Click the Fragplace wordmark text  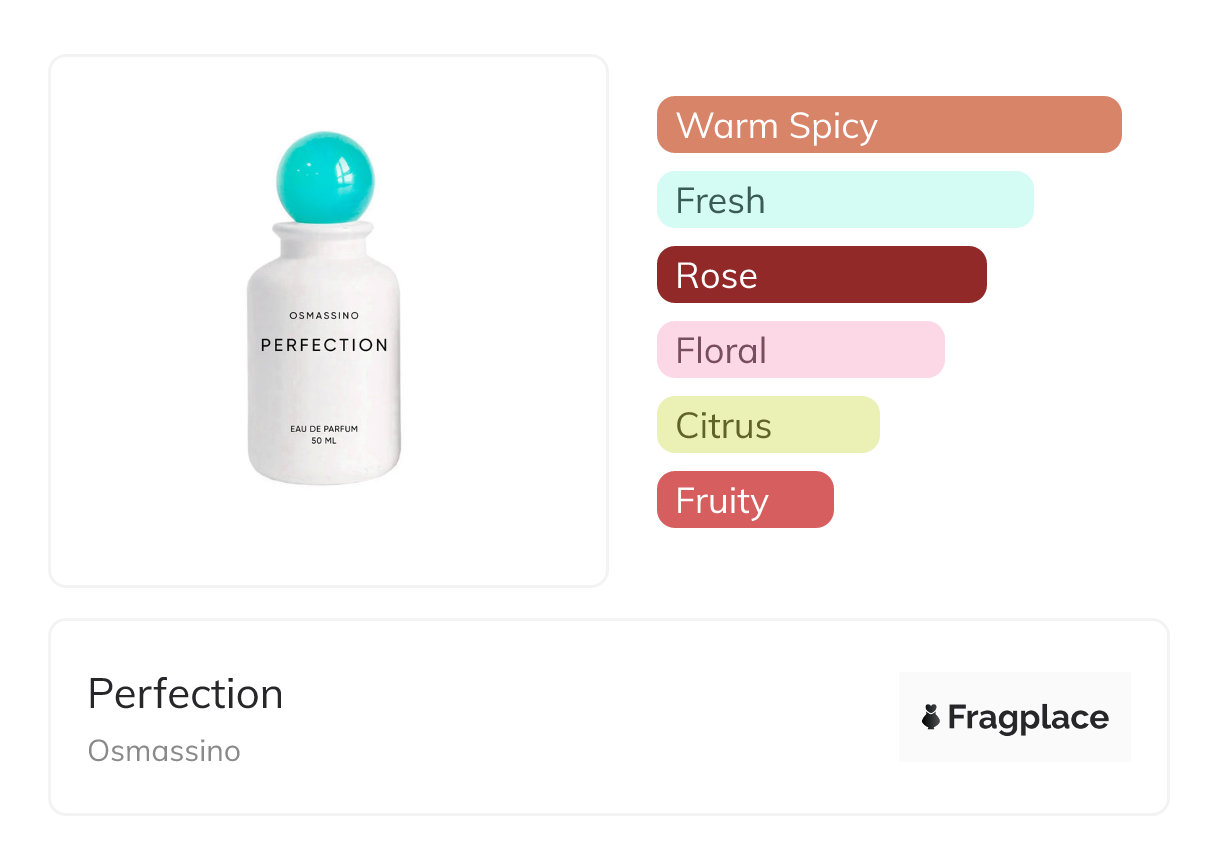point(1027,717)
